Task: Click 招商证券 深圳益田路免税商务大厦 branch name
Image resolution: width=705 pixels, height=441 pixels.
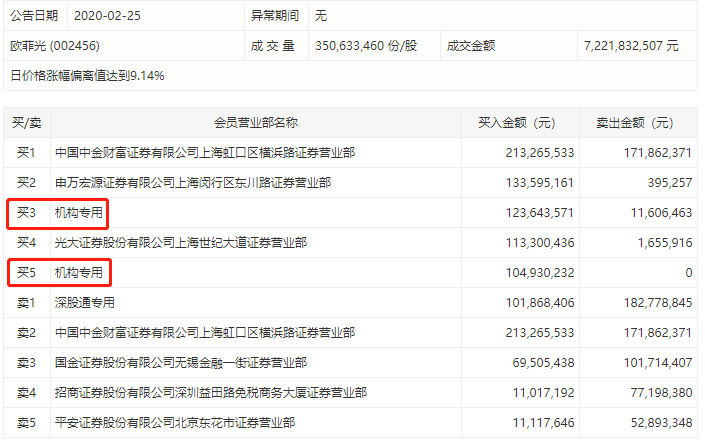Action: coord(211,393)
